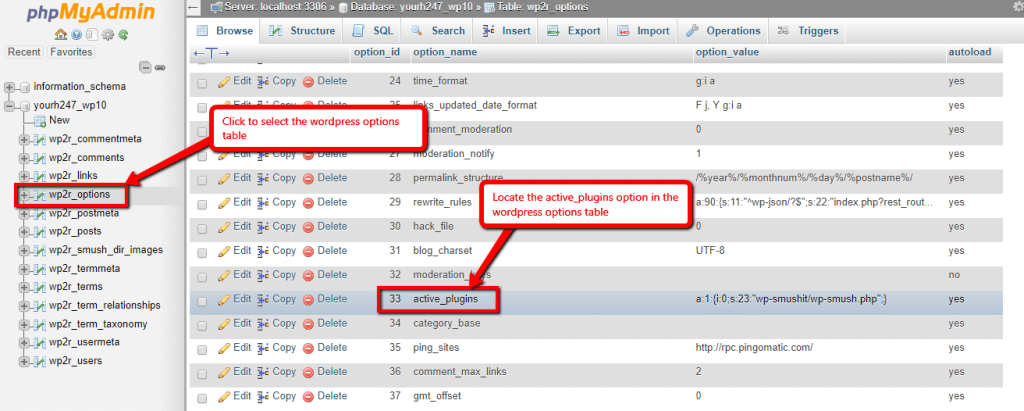This screenshot has width=1024, height=411.
Task: Open the SQL tab
Action: (373, 31)
